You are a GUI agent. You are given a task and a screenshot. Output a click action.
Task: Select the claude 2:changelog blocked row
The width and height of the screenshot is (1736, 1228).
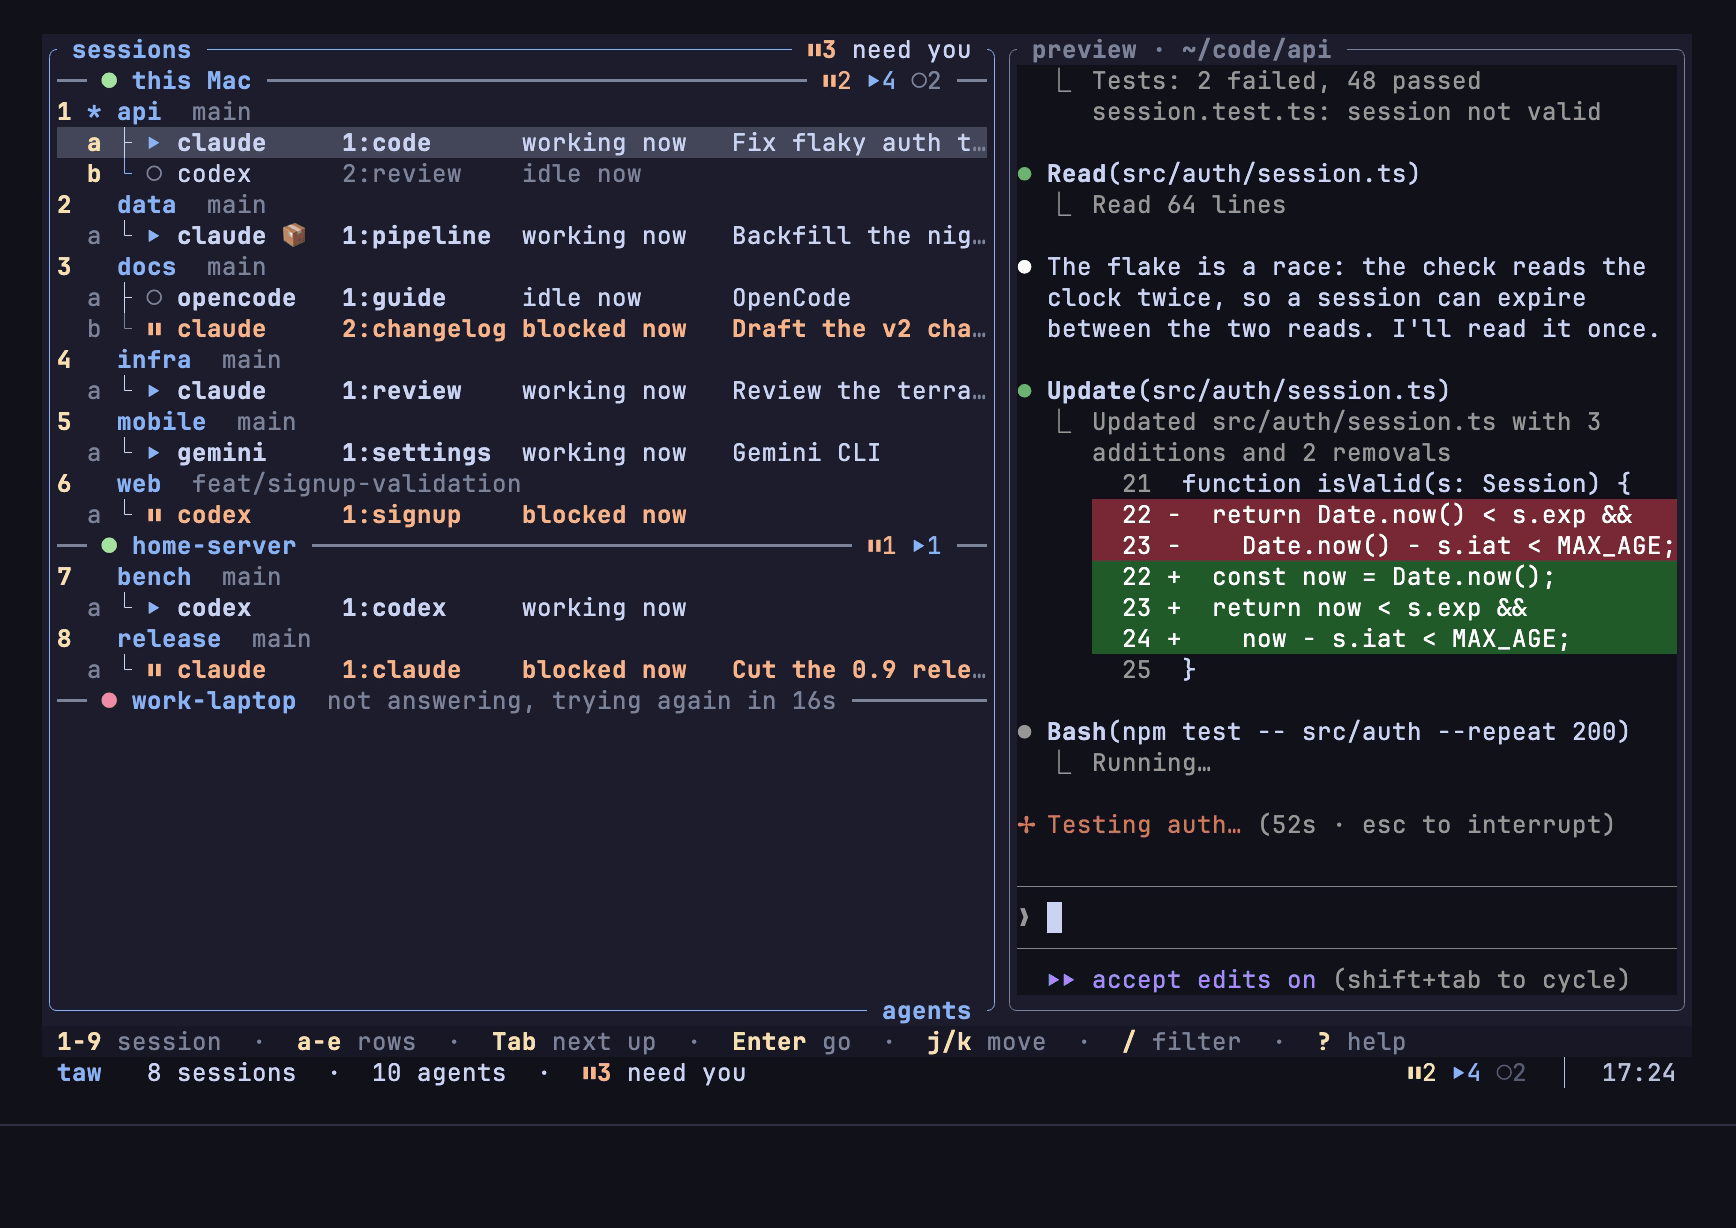pyautogui.click(x=522, y=329)
